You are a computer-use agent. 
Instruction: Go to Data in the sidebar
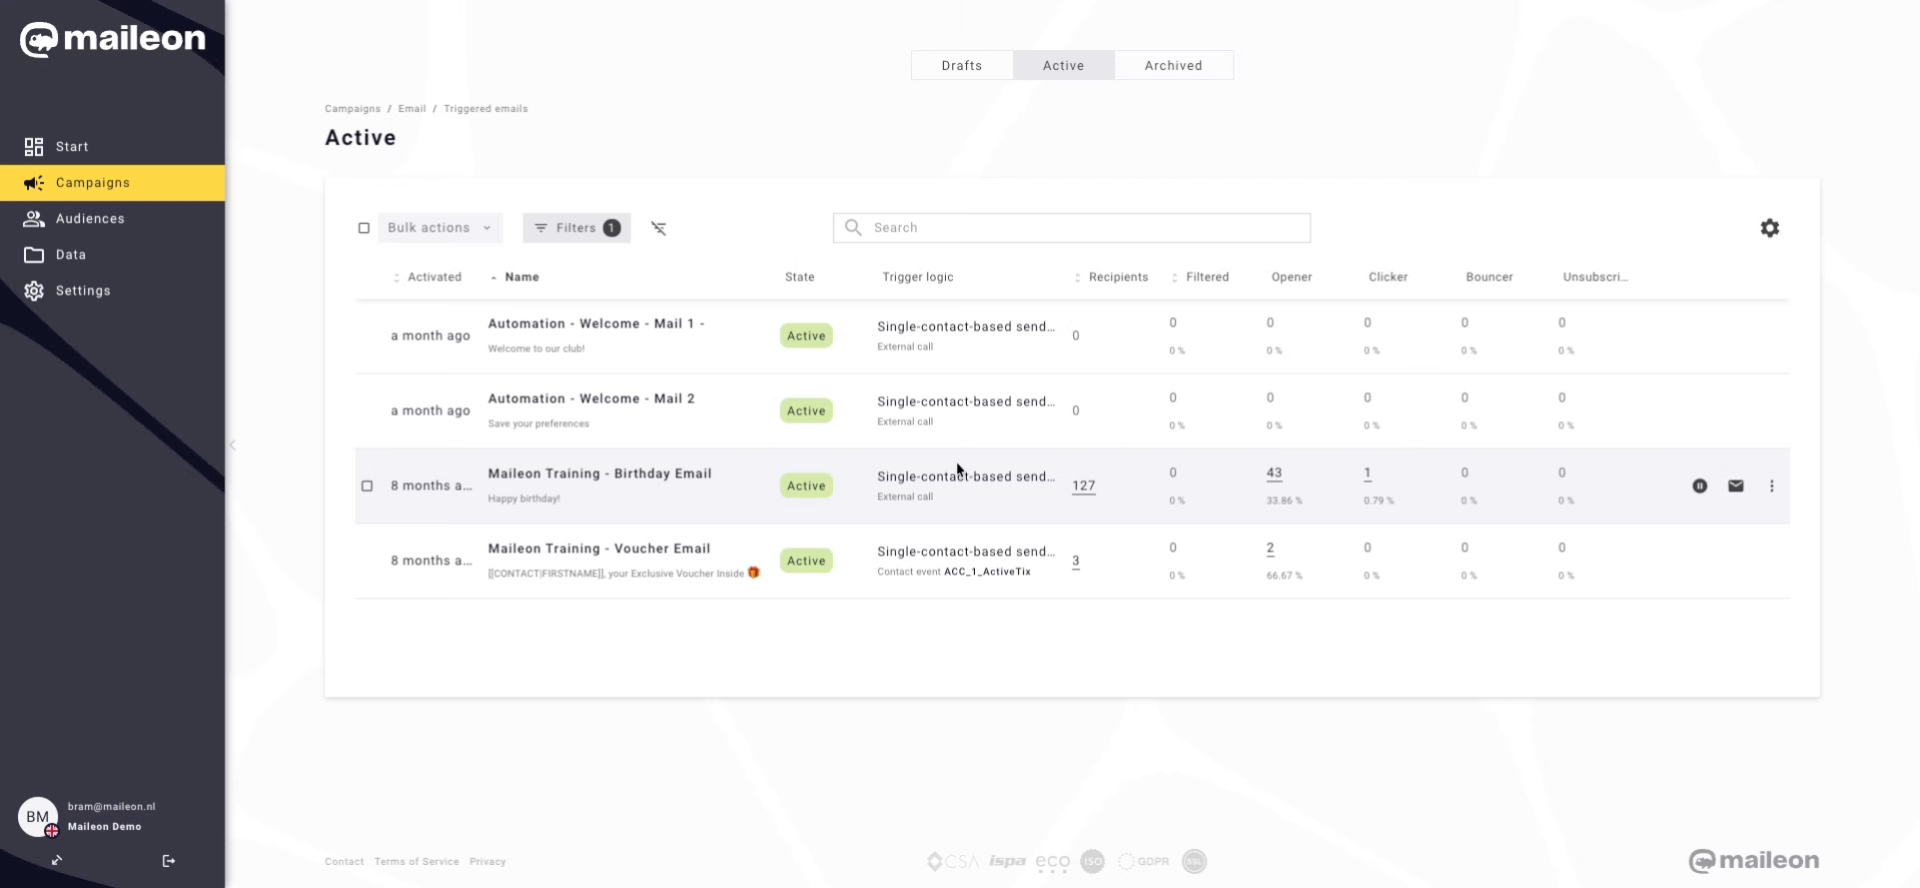click(70, 255)
